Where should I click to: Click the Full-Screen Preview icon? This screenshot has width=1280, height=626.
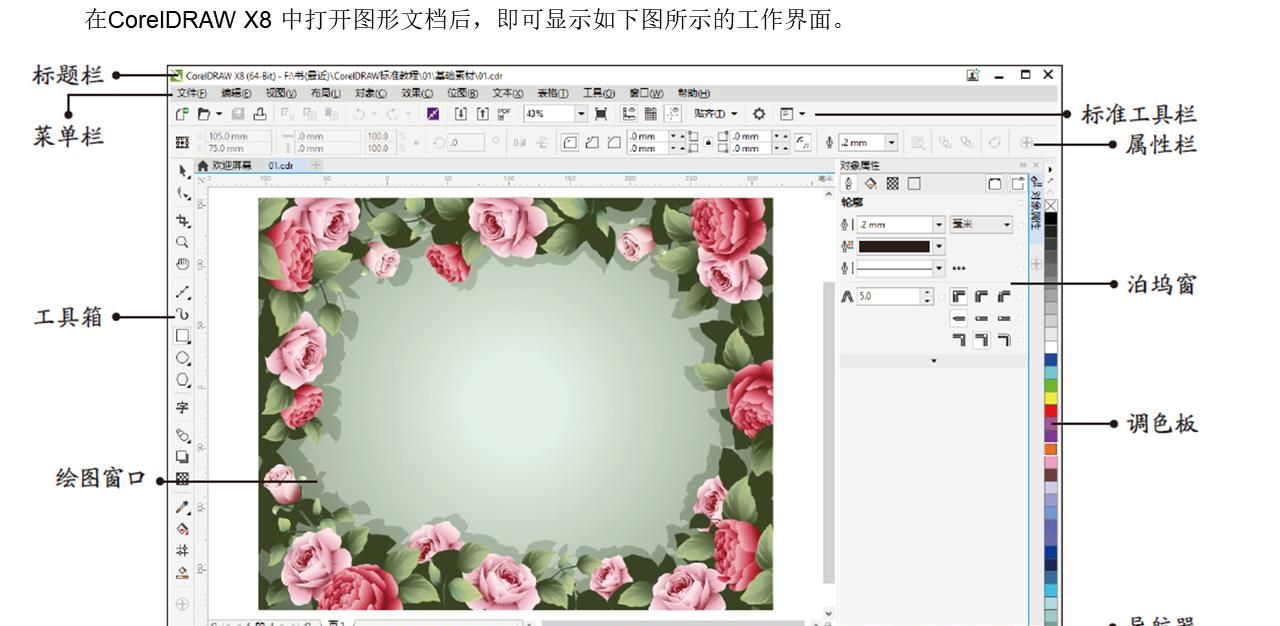600,114
